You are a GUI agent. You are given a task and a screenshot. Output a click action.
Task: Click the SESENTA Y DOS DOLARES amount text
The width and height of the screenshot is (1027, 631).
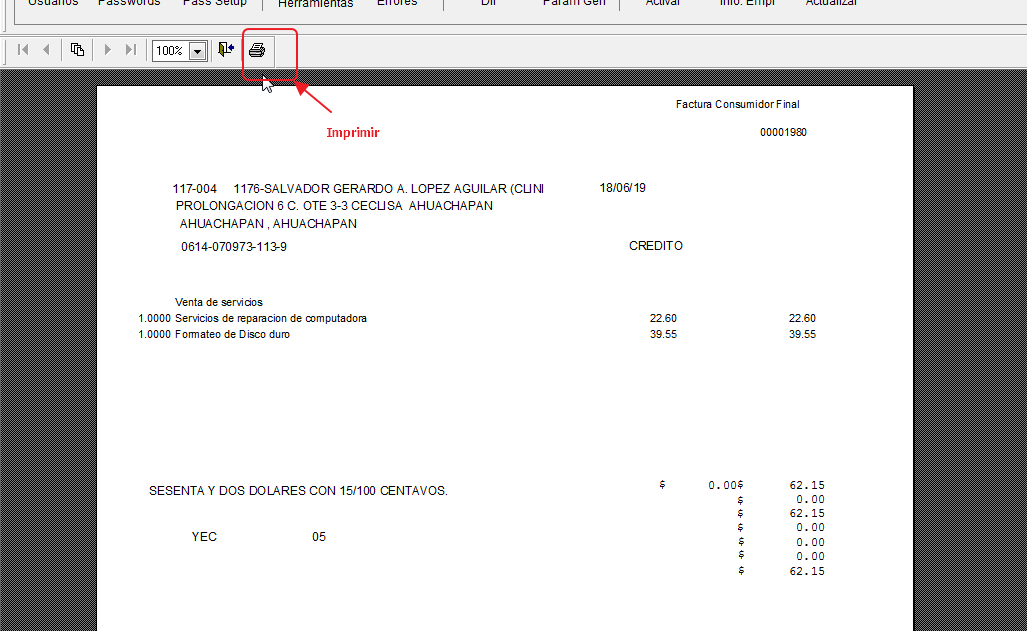[298, 491]
